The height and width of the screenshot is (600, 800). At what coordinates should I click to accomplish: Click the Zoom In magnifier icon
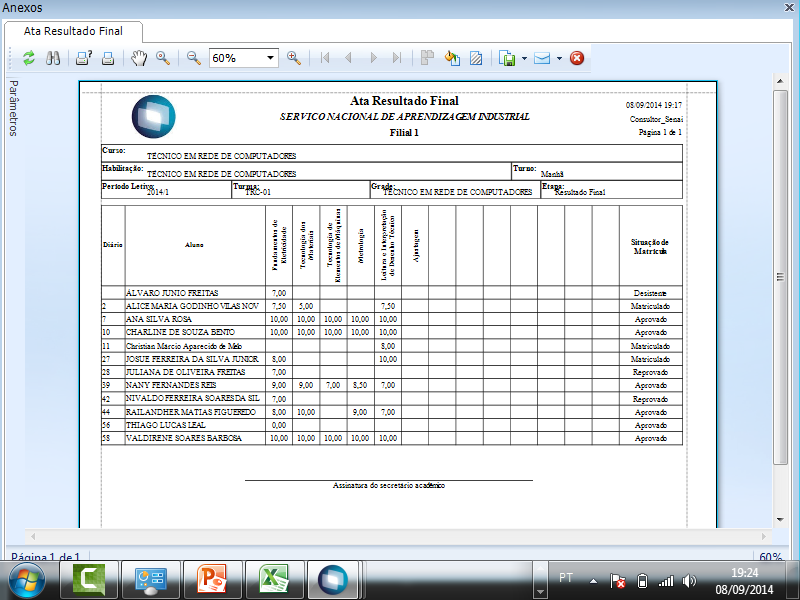[294, 58]
